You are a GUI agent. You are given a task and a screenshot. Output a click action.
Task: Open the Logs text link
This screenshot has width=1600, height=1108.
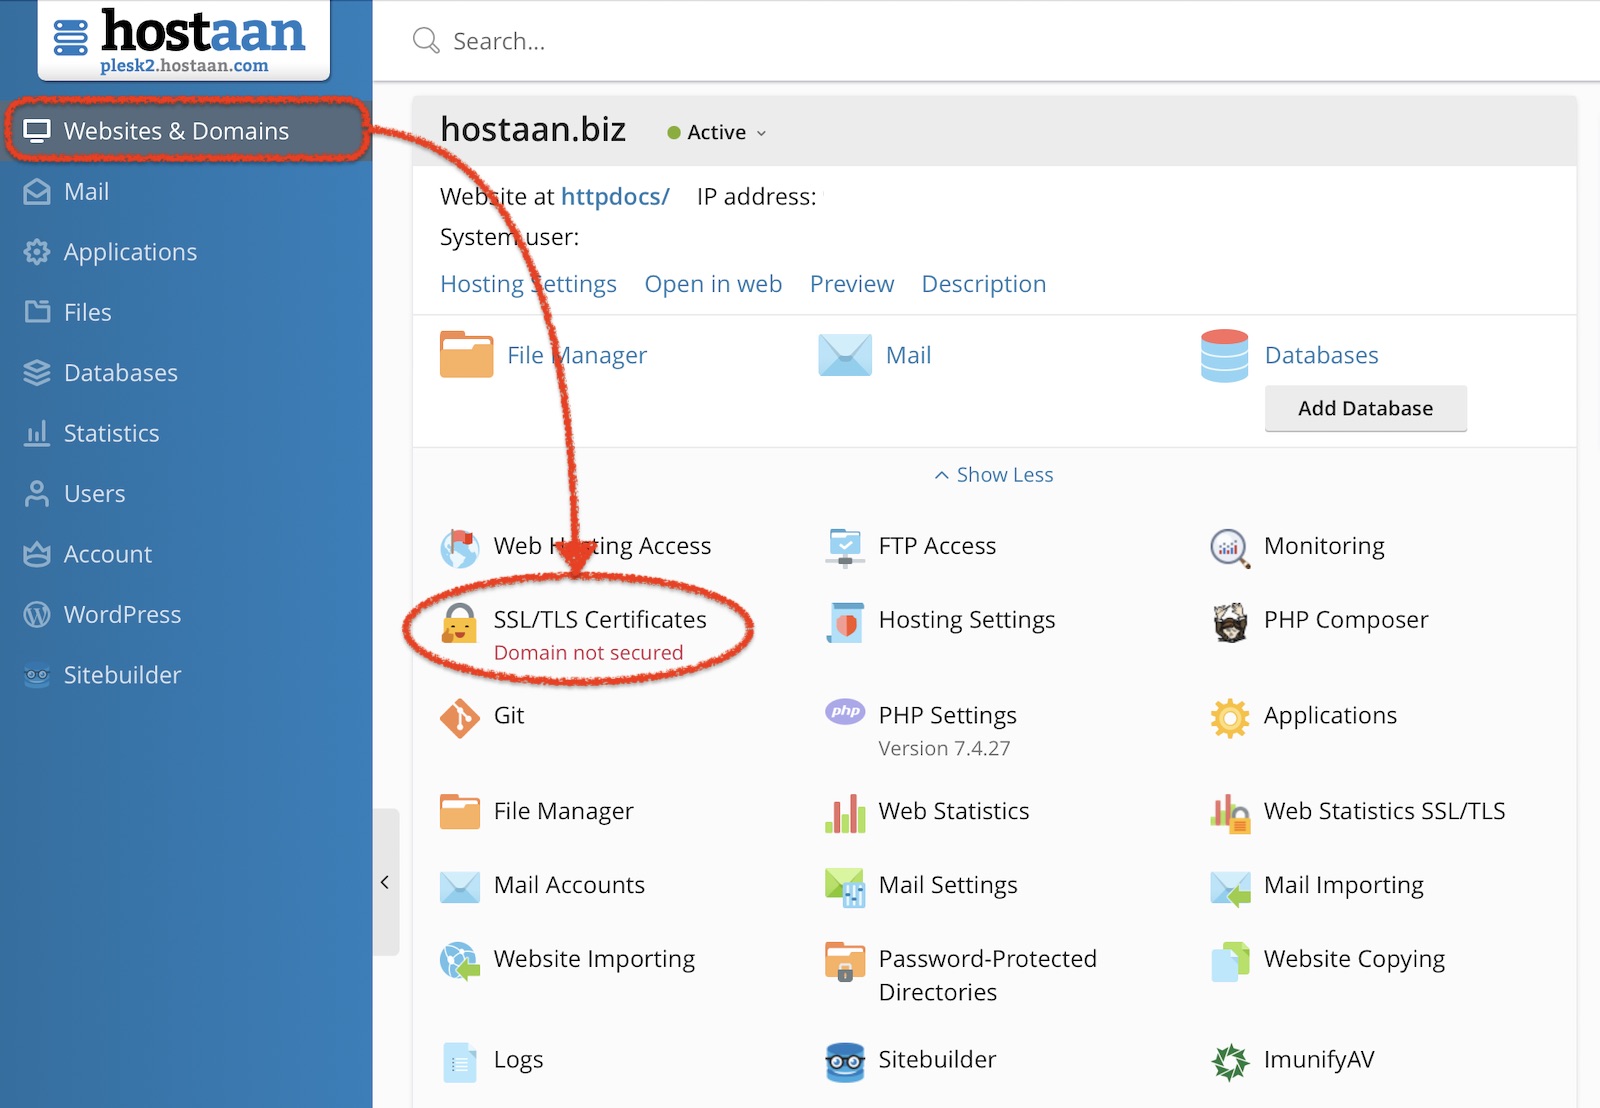[518, 1060]
